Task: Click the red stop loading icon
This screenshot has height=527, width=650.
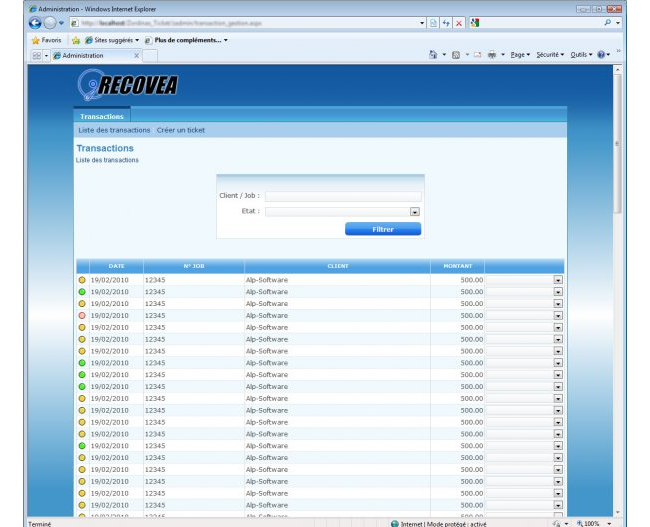Action: (459, 23)
